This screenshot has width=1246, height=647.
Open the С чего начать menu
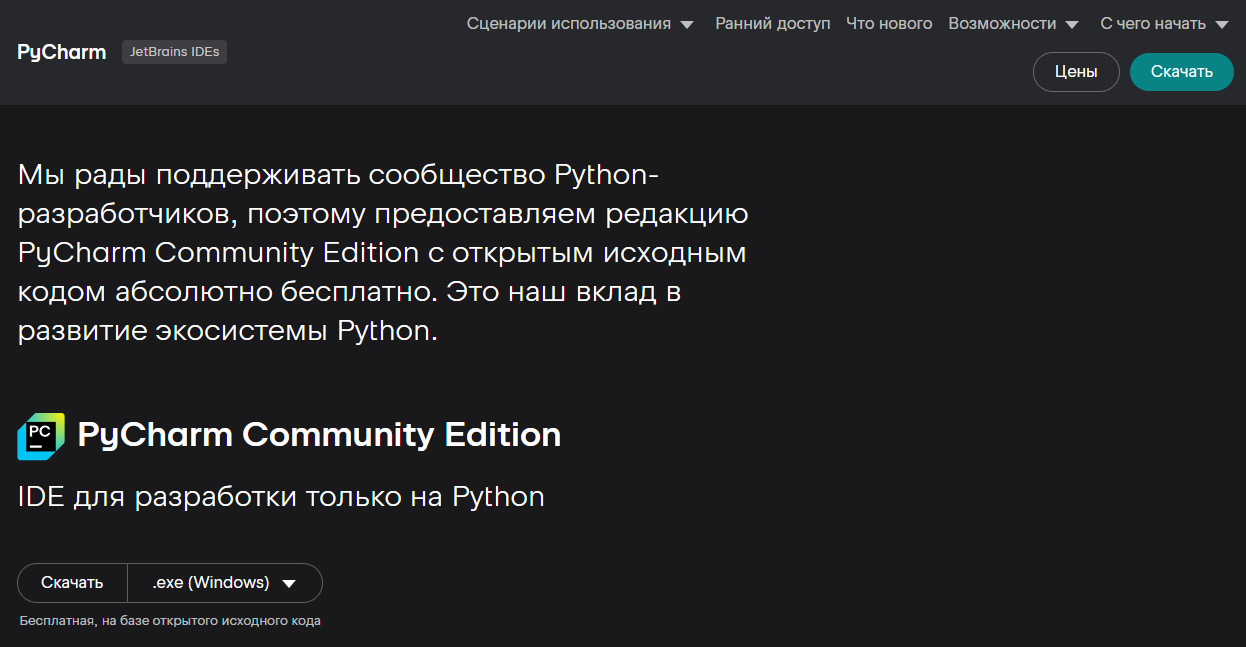[x=1164, y=24]
